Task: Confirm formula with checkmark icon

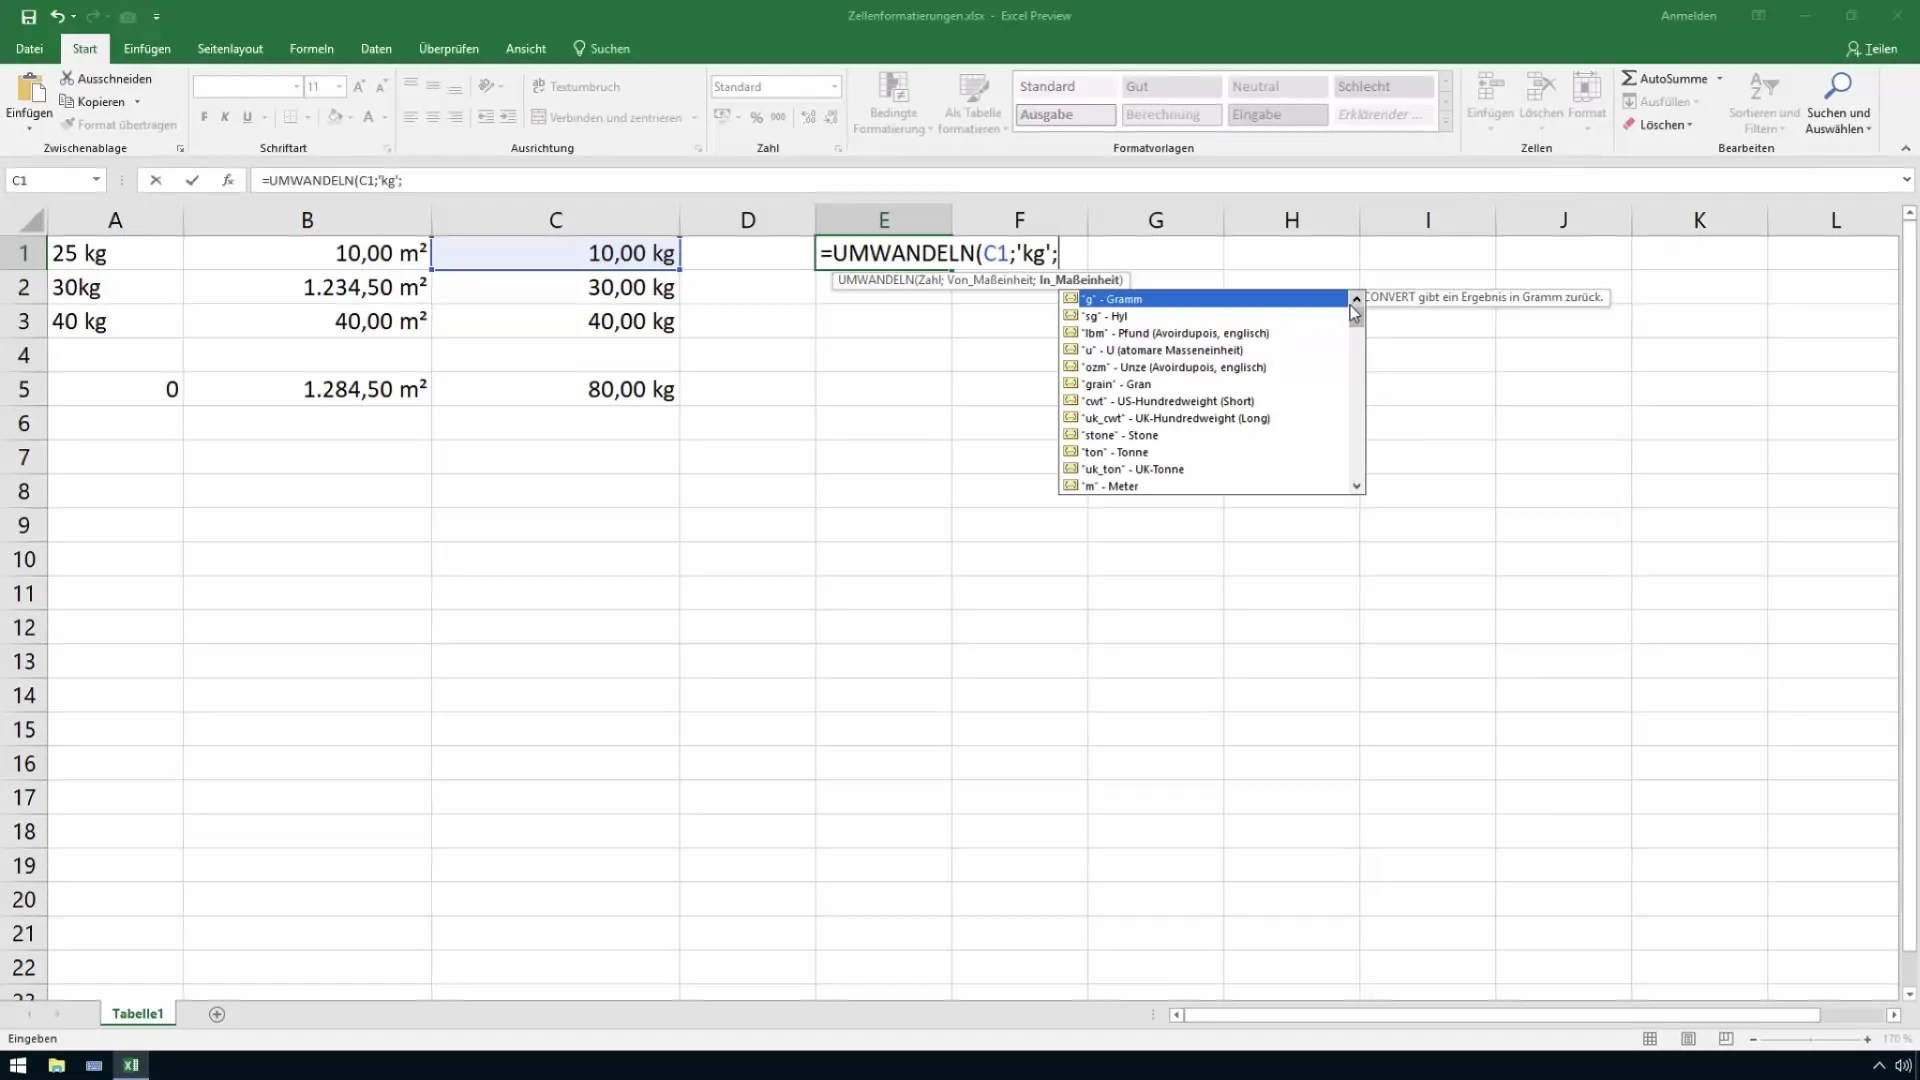Action: coord(191,180)
